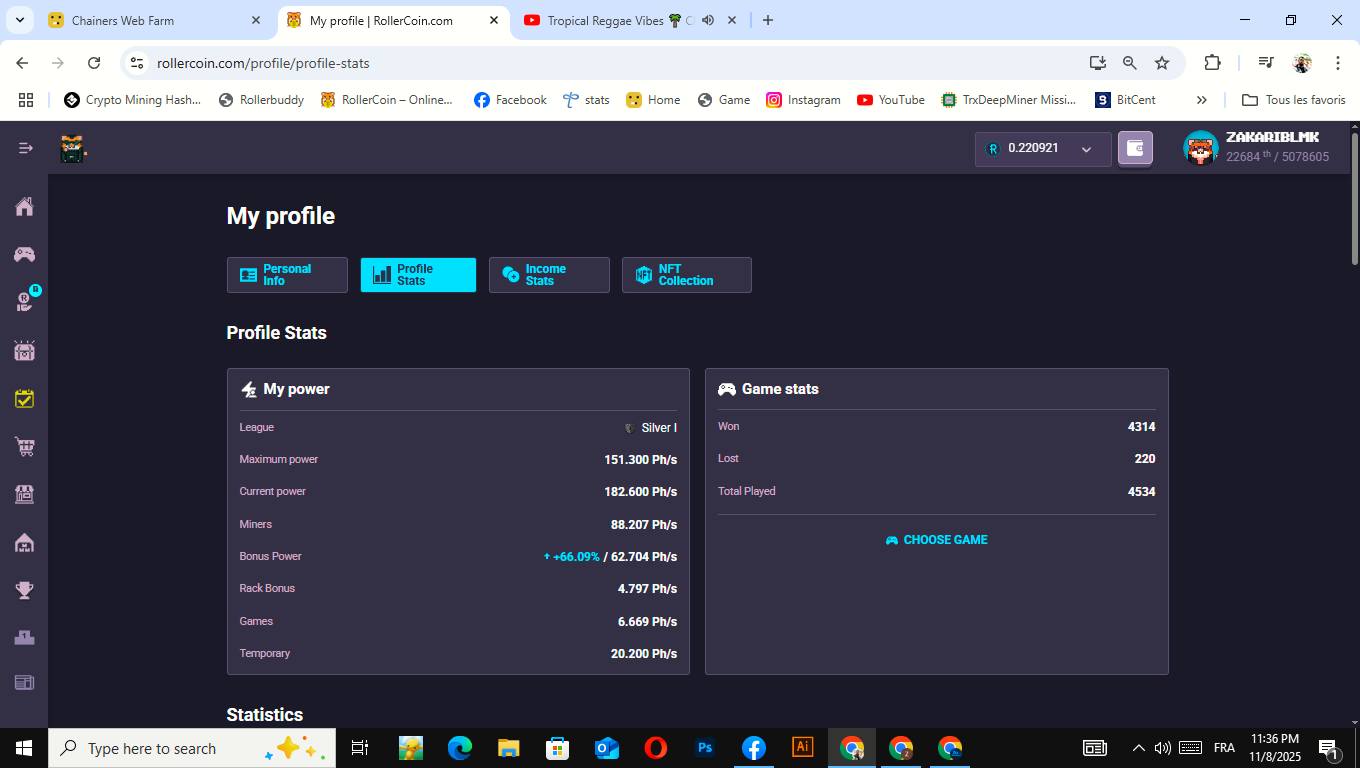The height and width of the screenshot is (768, 1360).
Task: Launch Illustrator from the taskbar
Action: click(x=802, y=748)
